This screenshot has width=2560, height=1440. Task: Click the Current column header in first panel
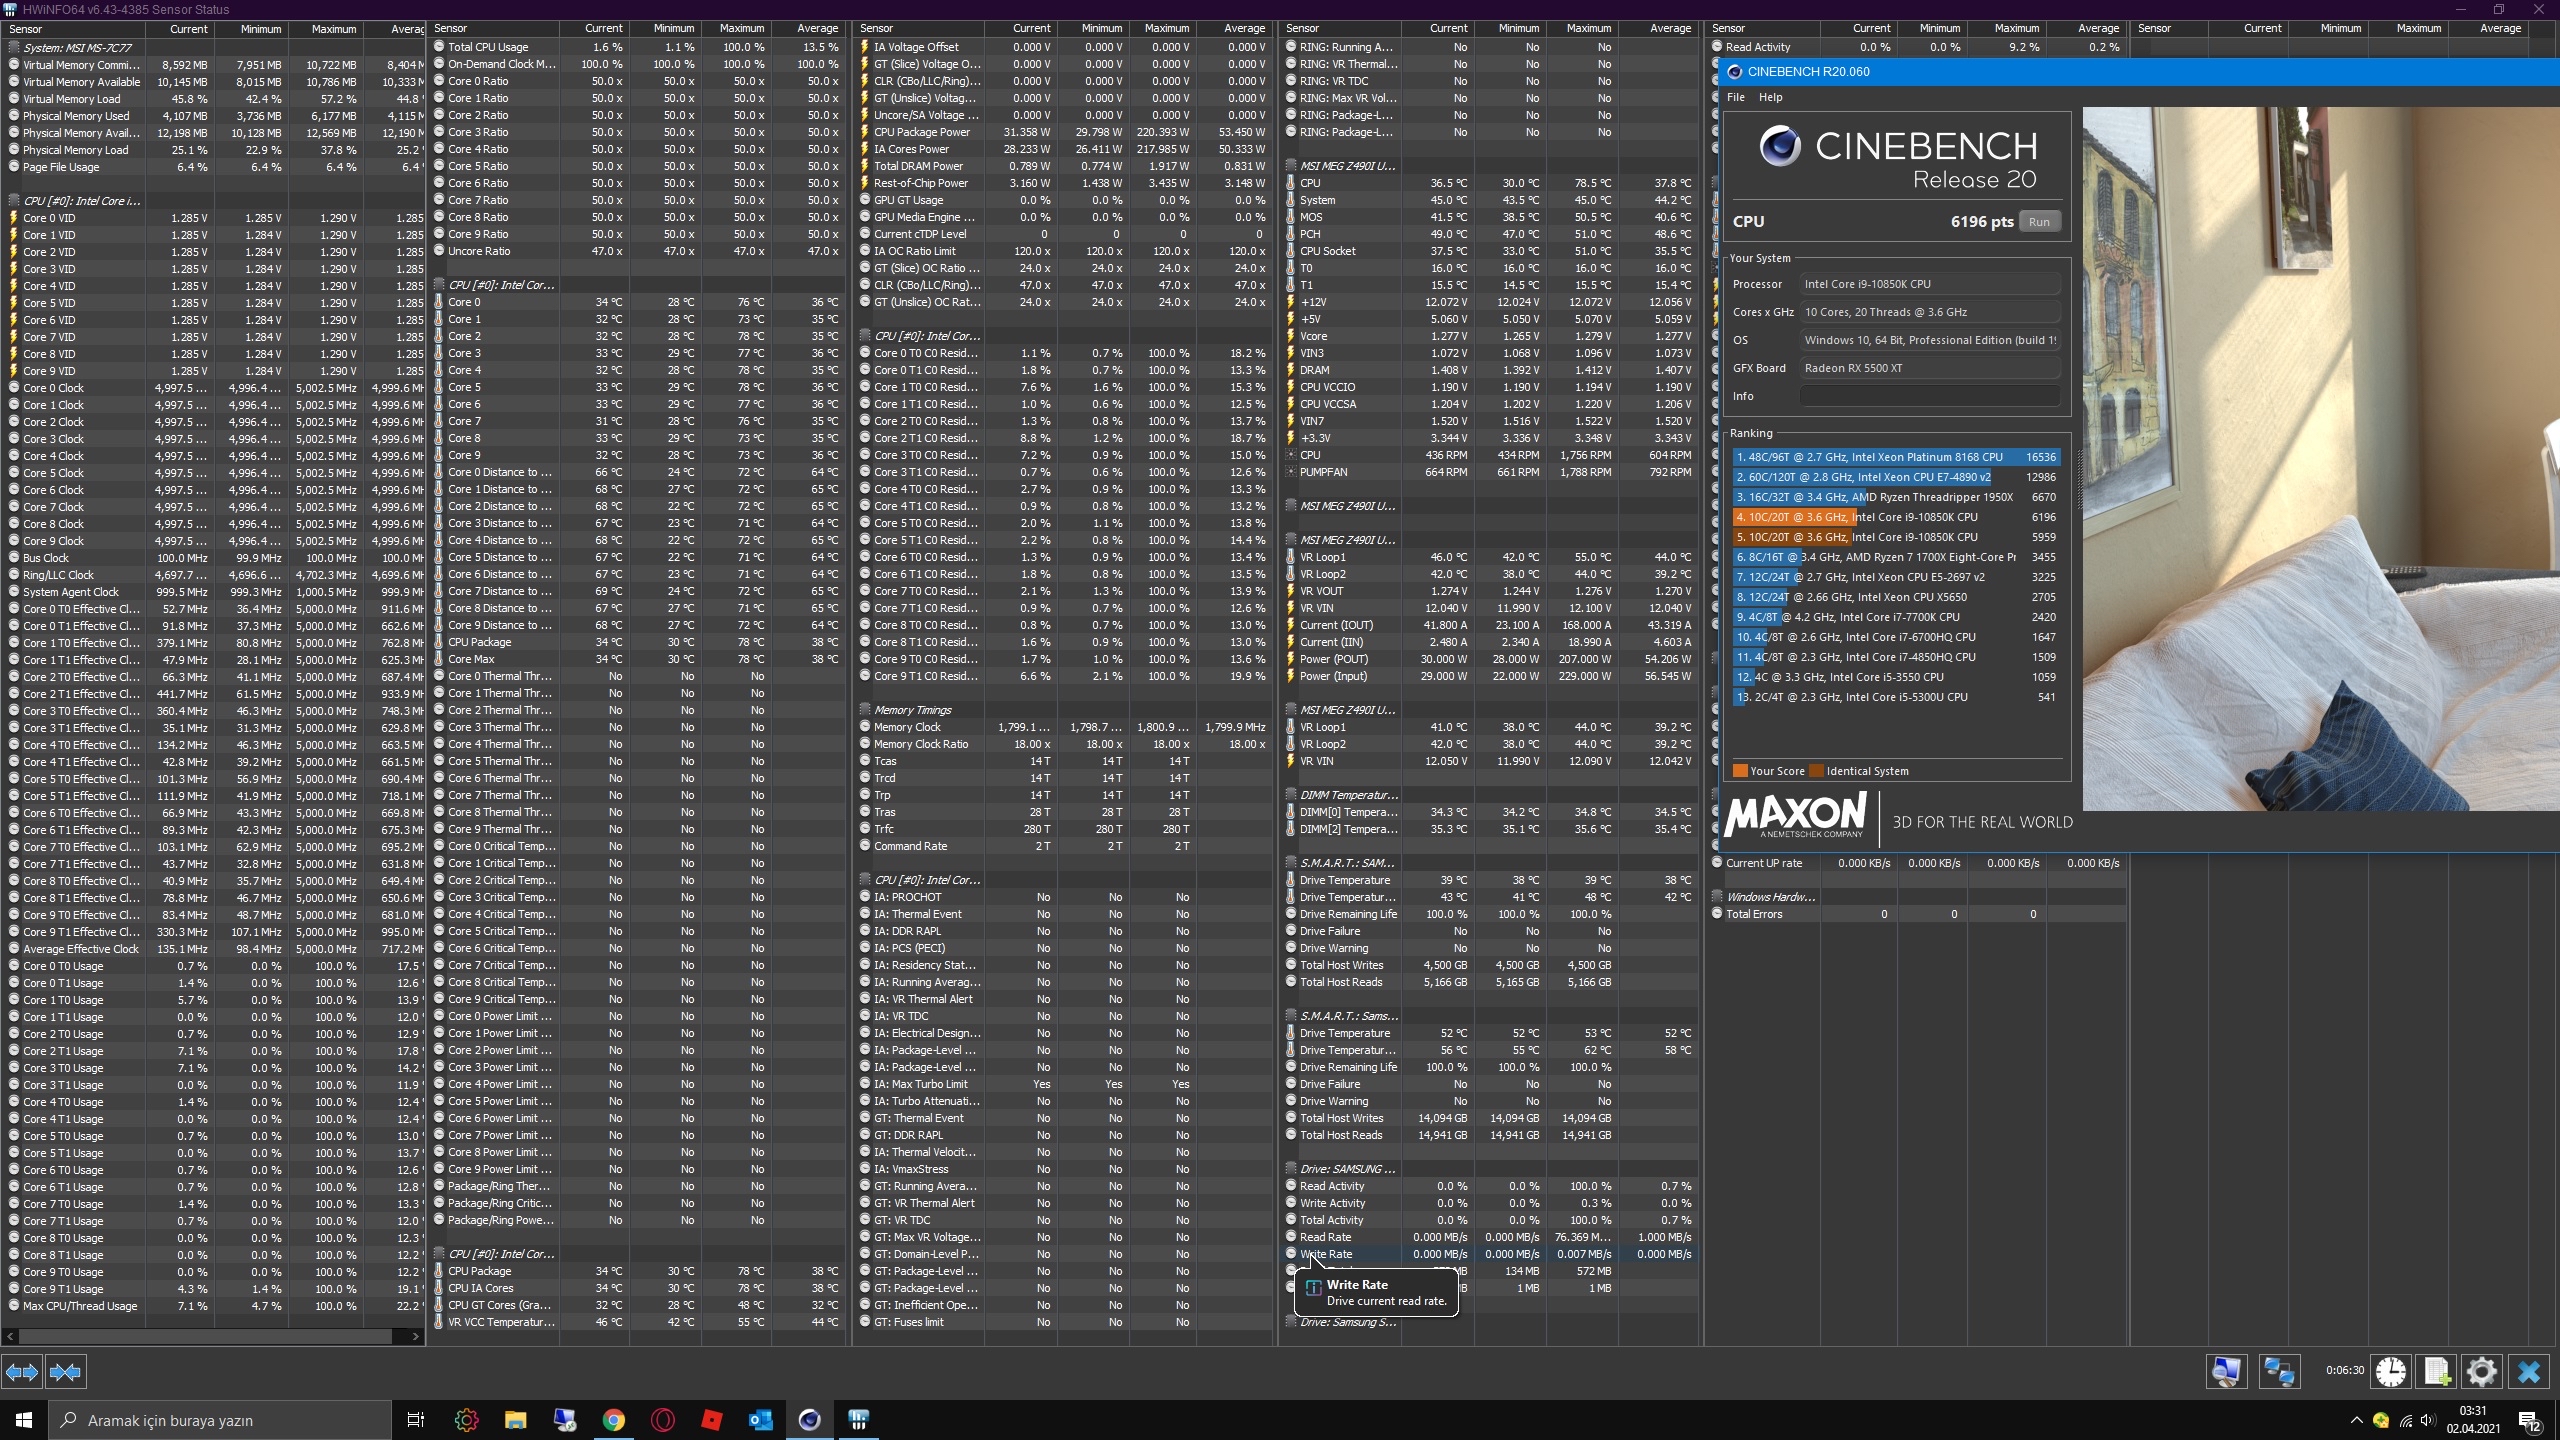point(180,29)
